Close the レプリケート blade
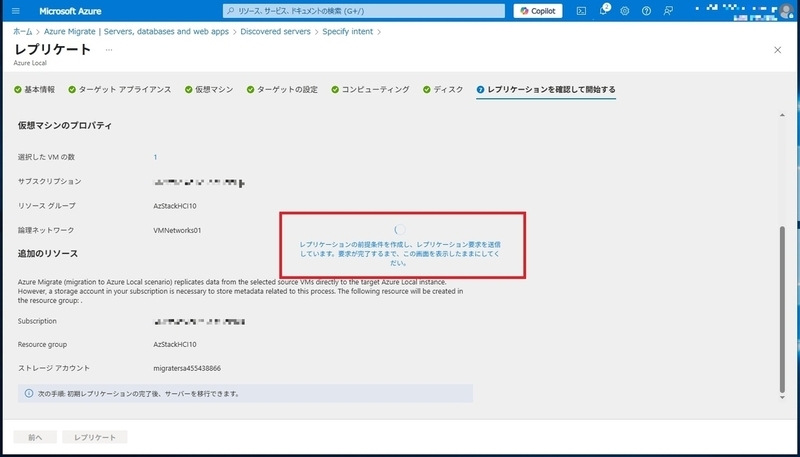 (778, 50)
